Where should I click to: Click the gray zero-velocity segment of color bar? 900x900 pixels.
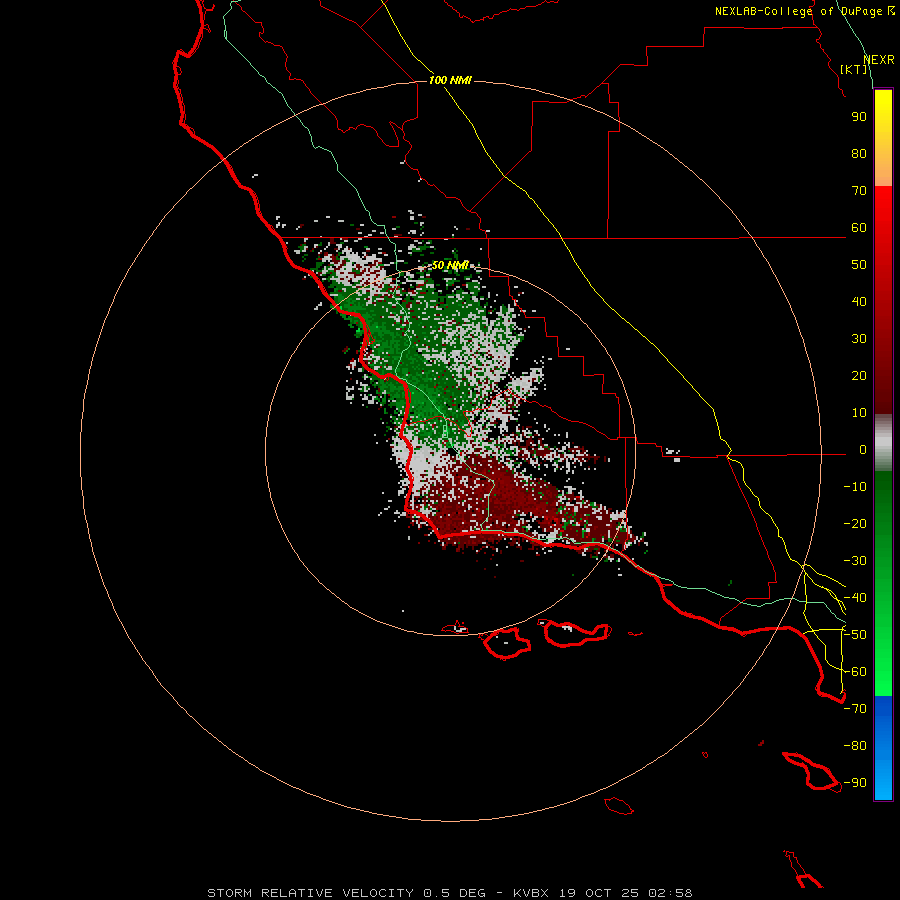pos(883,443)
